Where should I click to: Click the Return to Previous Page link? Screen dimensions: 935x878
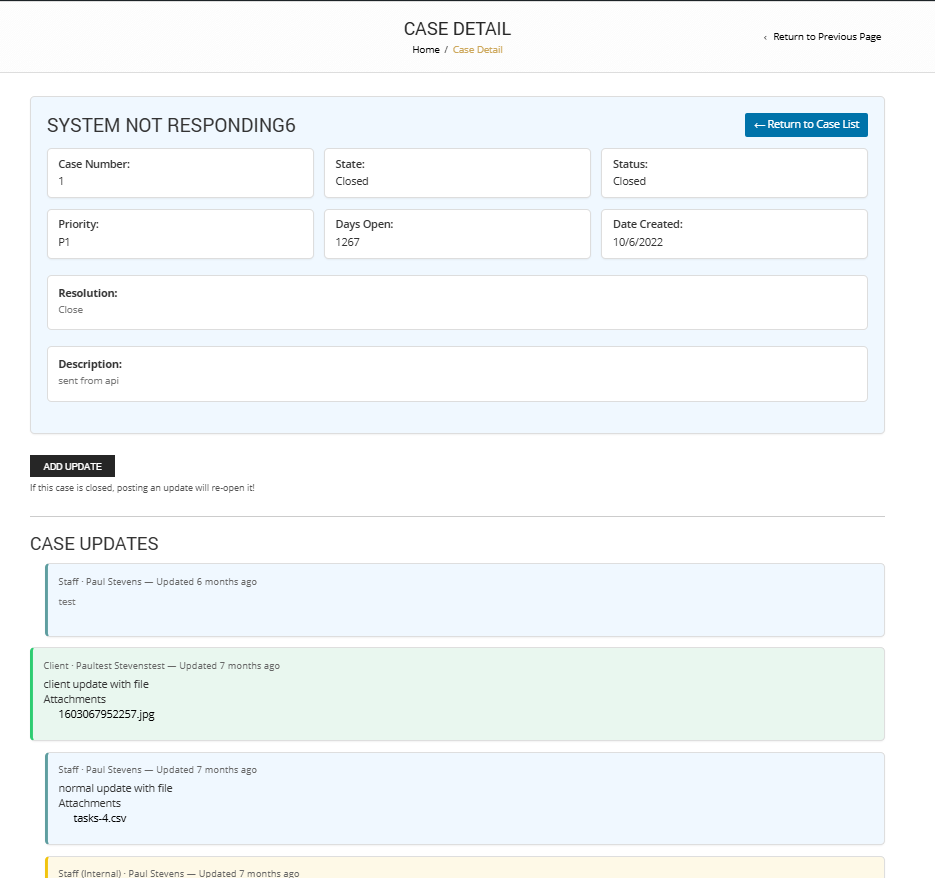point(826,37)
